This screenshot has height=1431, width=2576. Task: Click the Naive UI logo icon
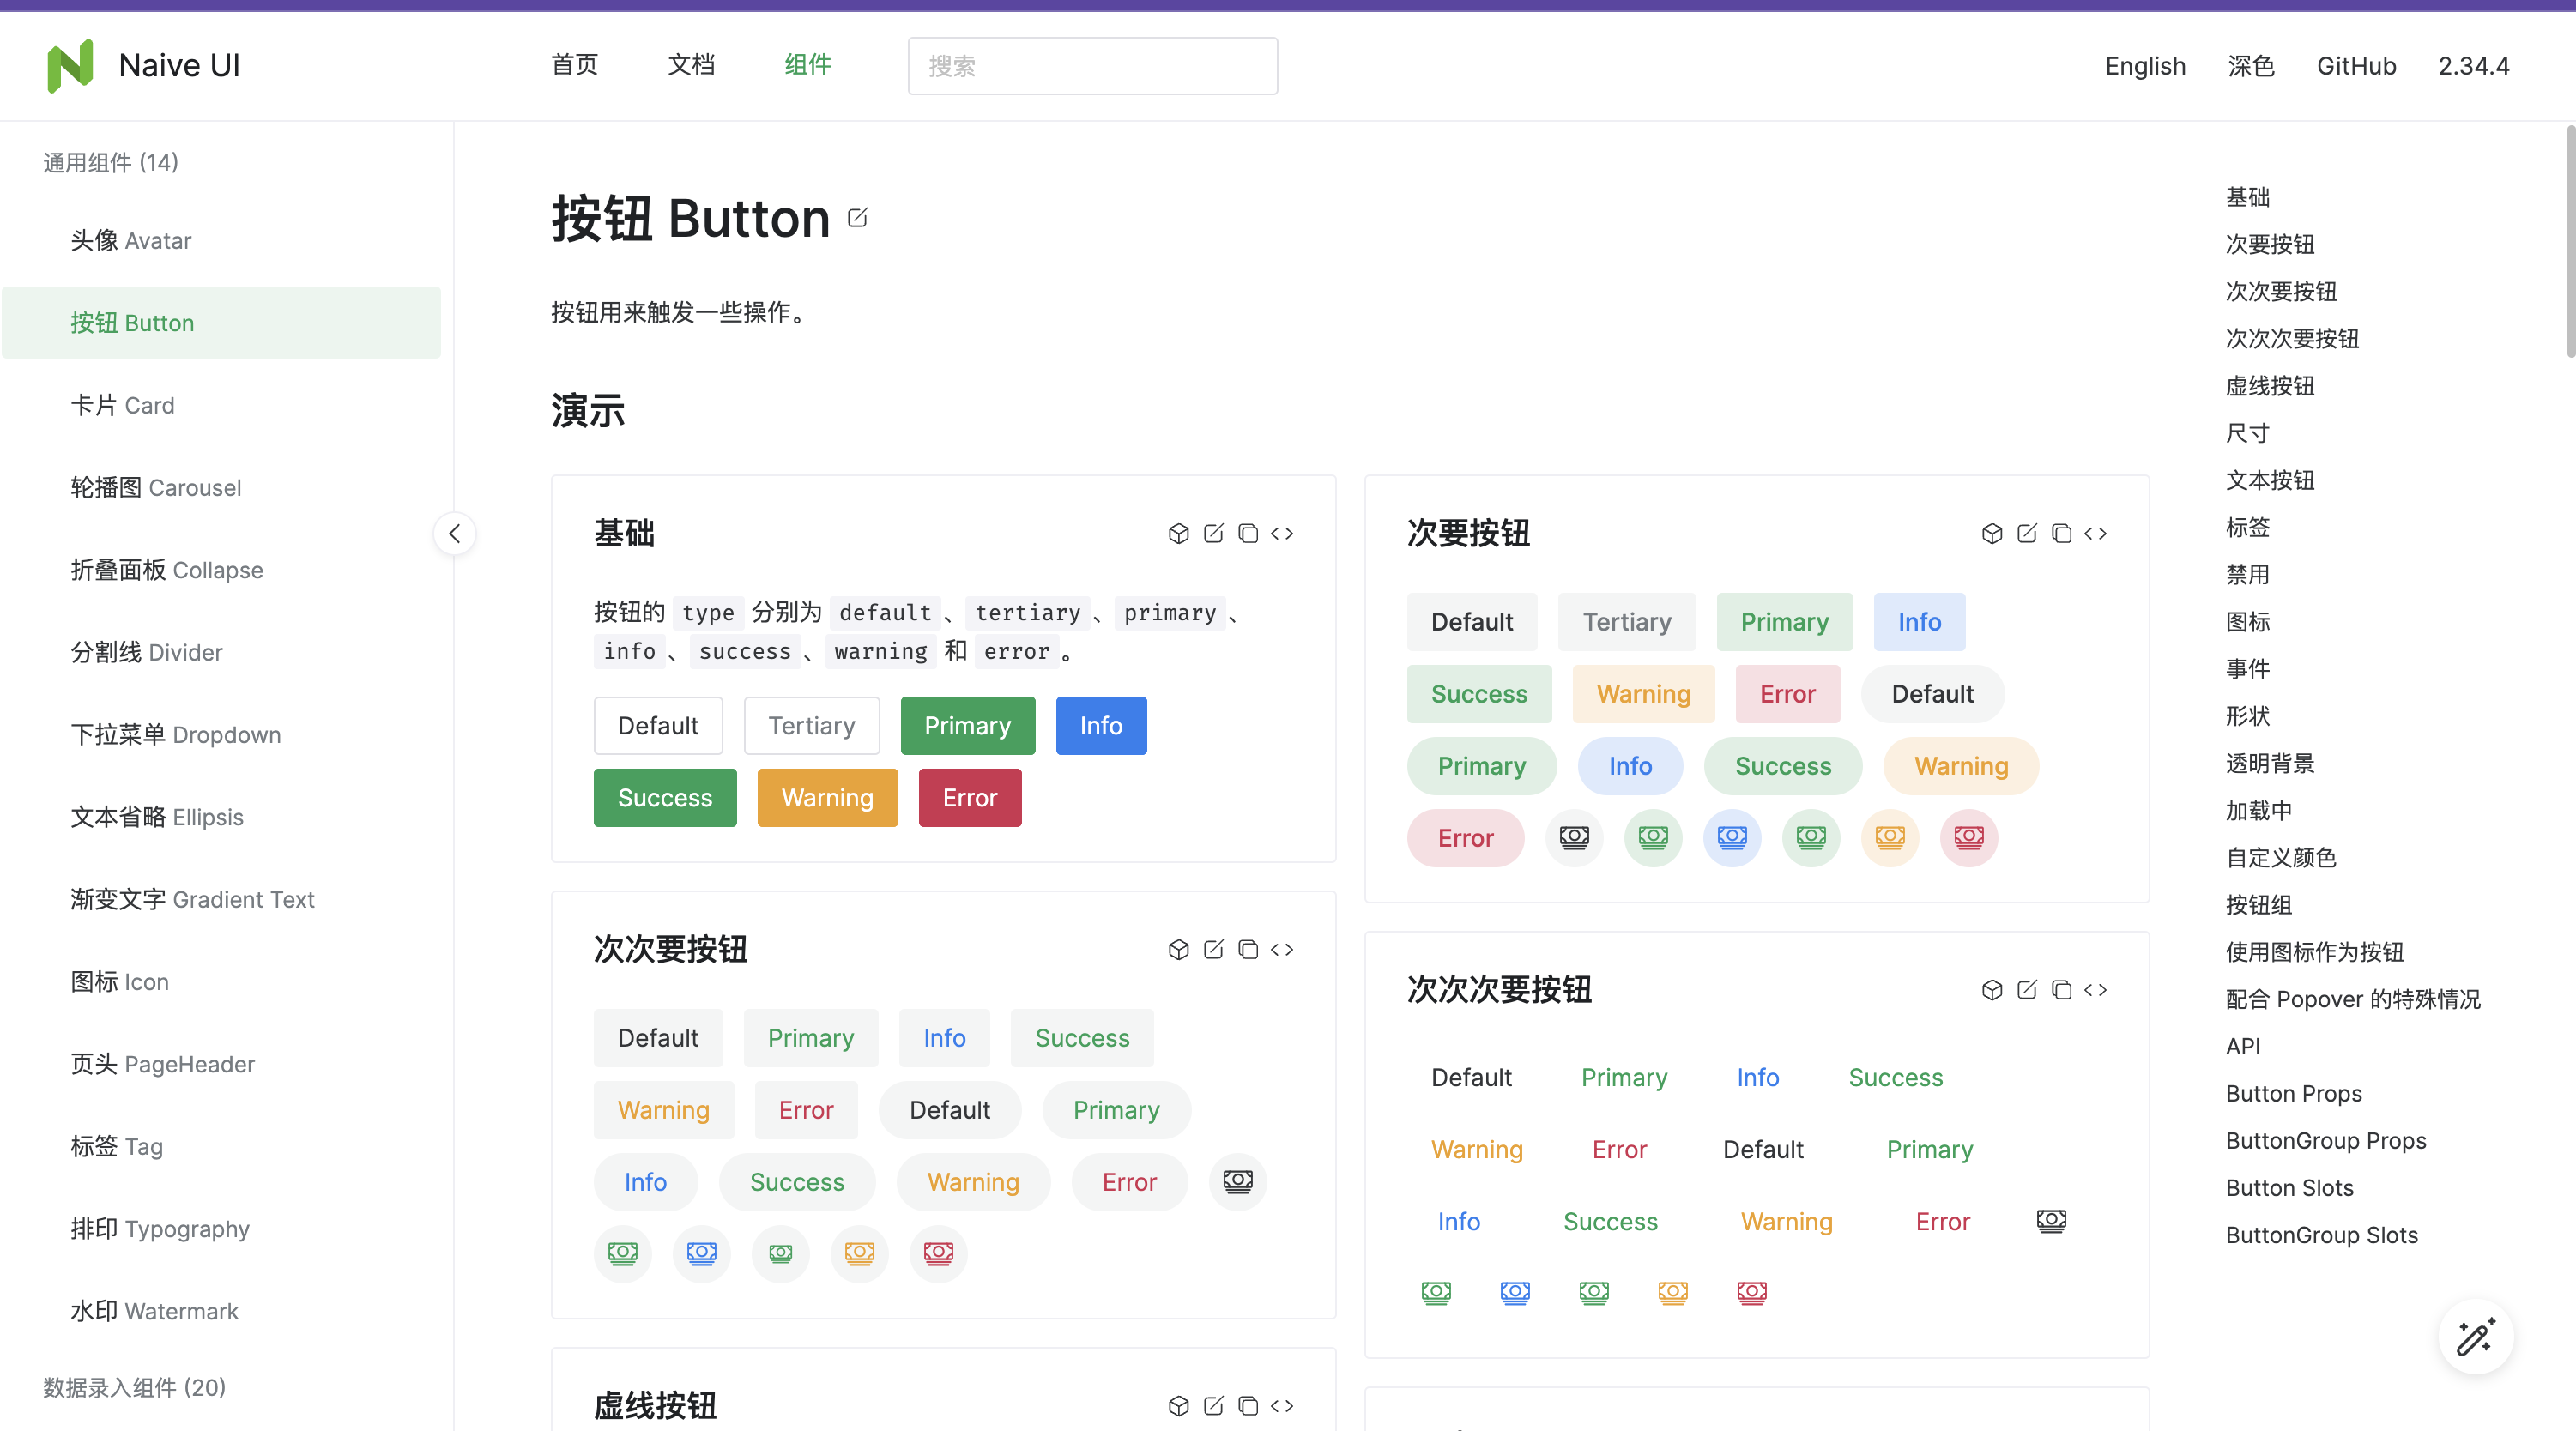pyautogui.click(x=70, y=66)
